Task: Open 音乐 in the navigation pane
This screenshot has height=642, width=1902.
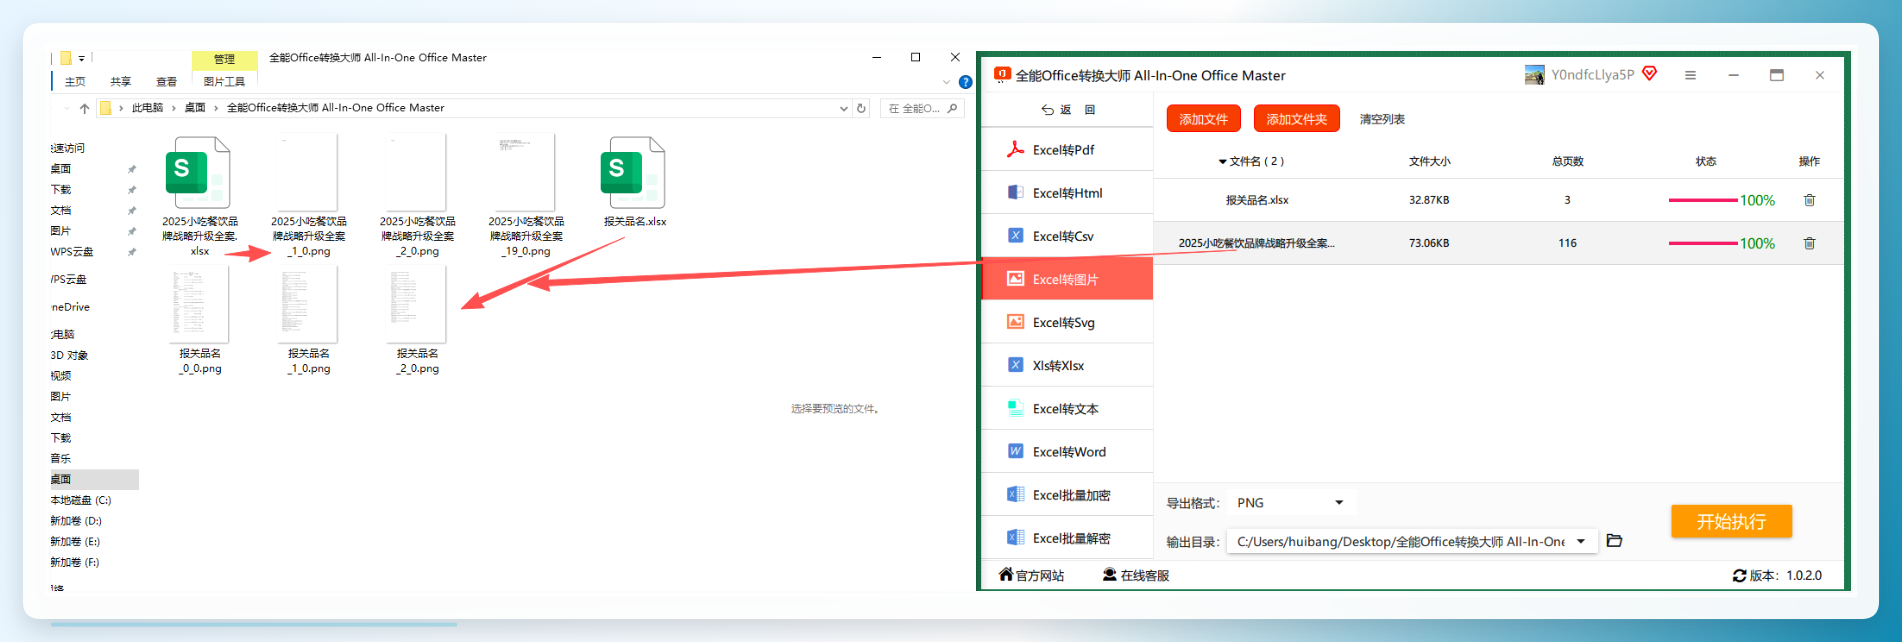Action: (61, 459)
